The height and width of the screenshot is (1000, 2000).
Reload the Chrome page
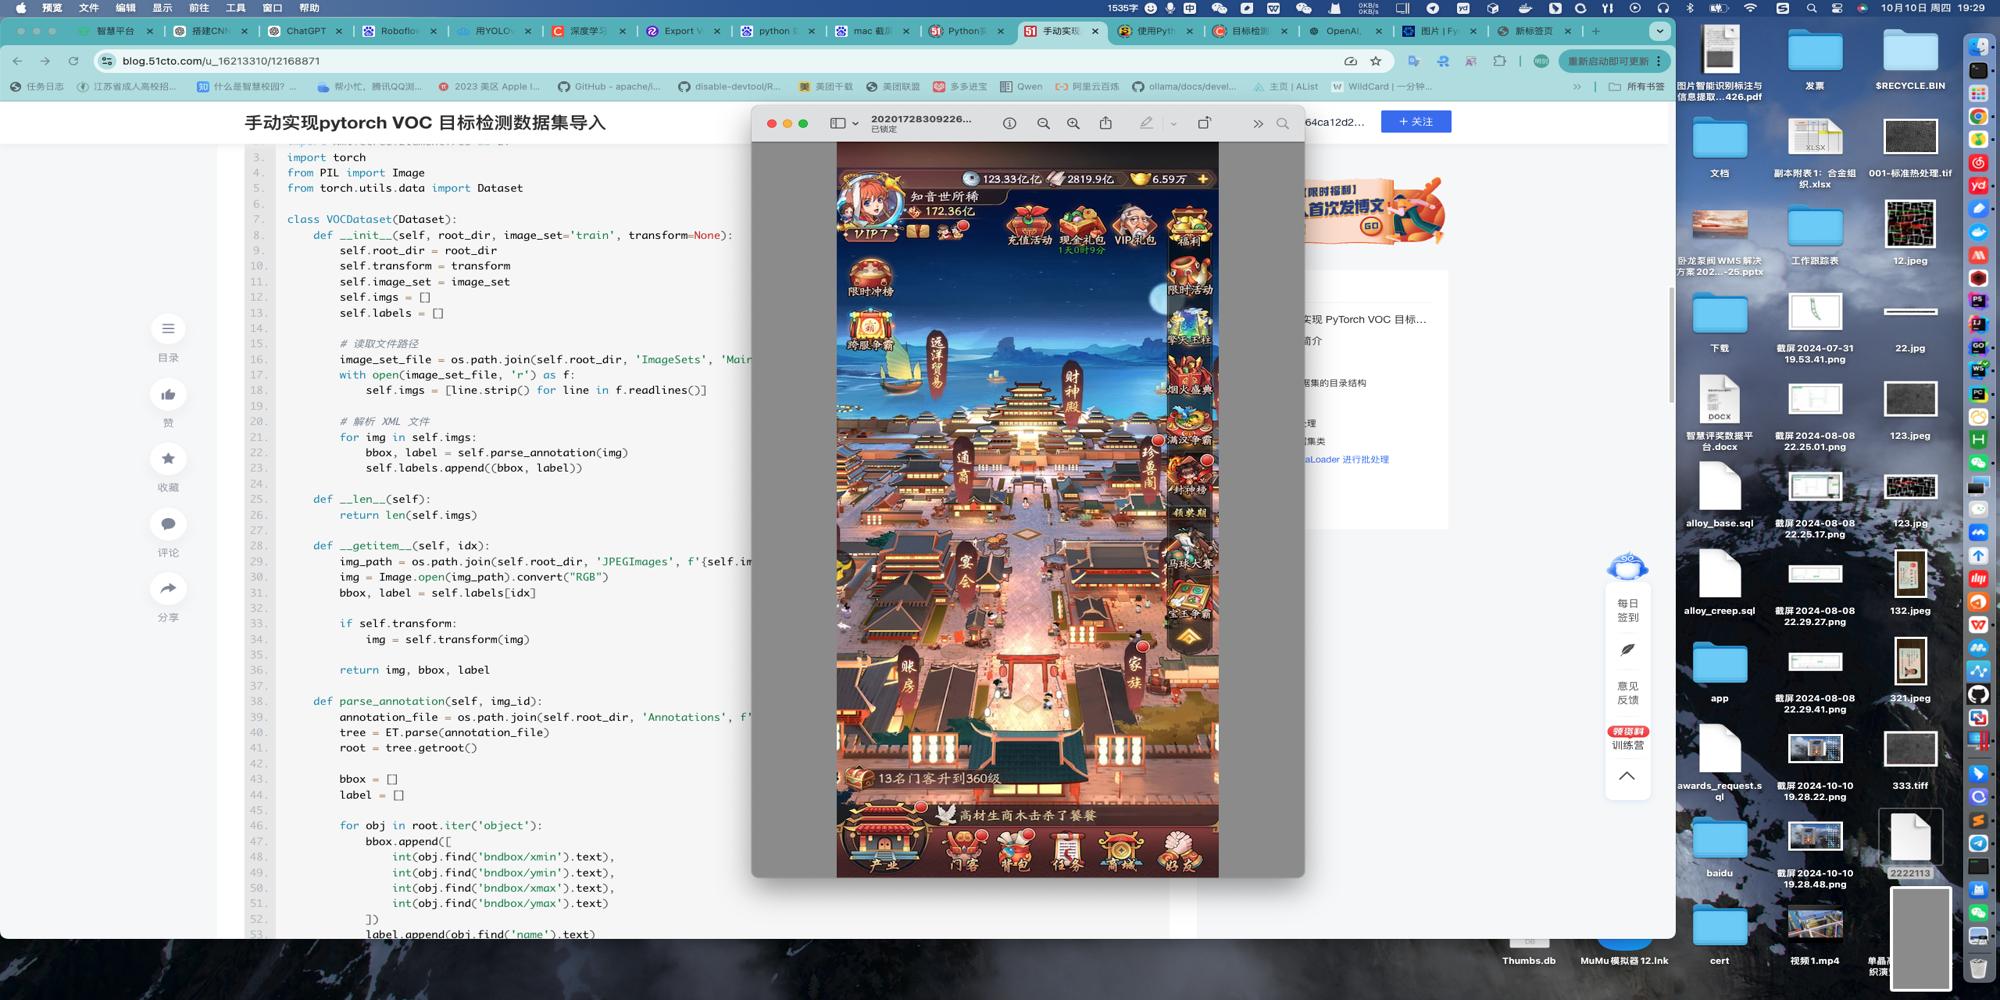(x=73, y=61)
